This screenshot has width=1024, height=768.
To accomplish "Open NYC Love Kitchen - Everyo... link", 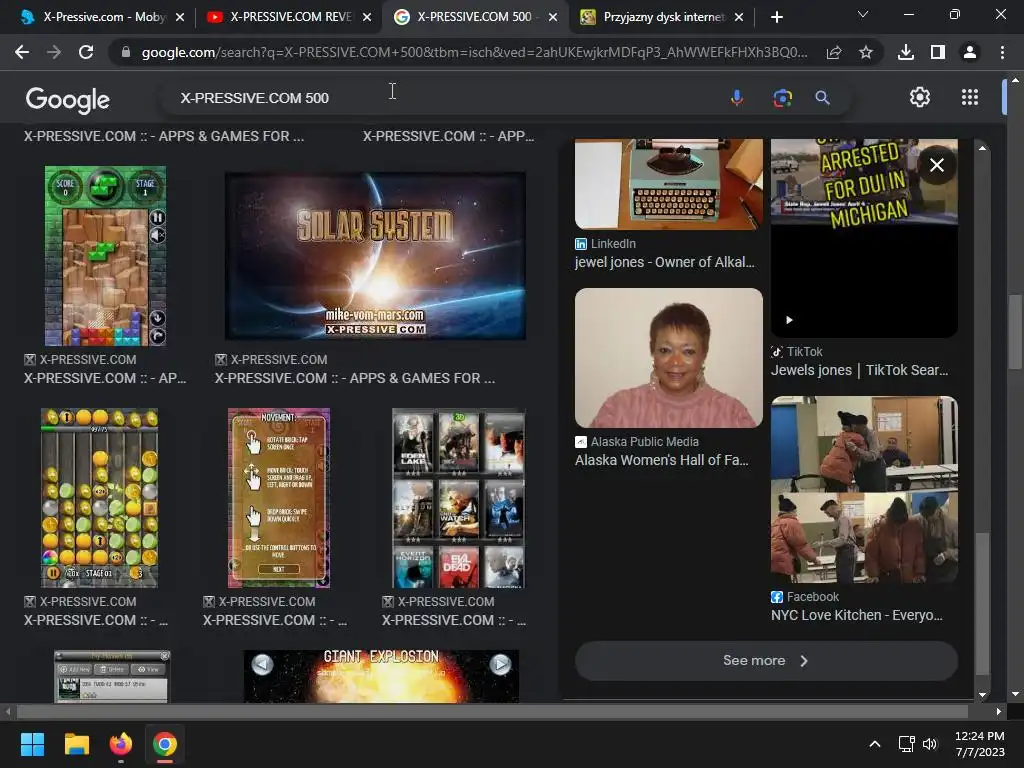I will tap(857, 615).
